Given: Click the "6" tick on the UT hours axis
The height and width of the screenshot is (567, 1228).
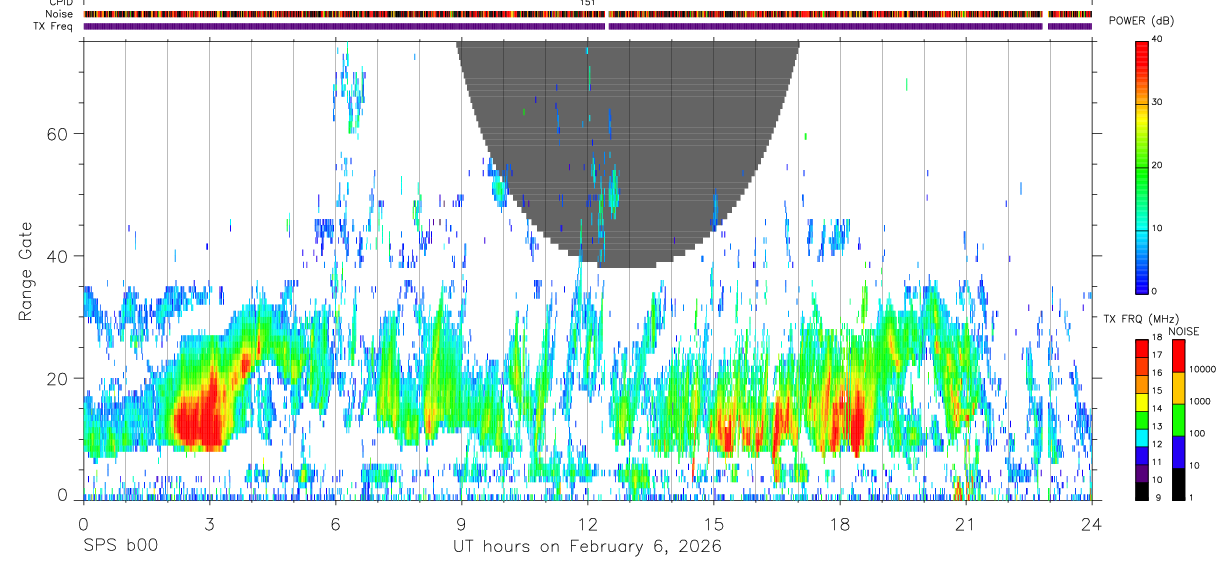Looking at the screenshot, I should [x=335, y=523].
